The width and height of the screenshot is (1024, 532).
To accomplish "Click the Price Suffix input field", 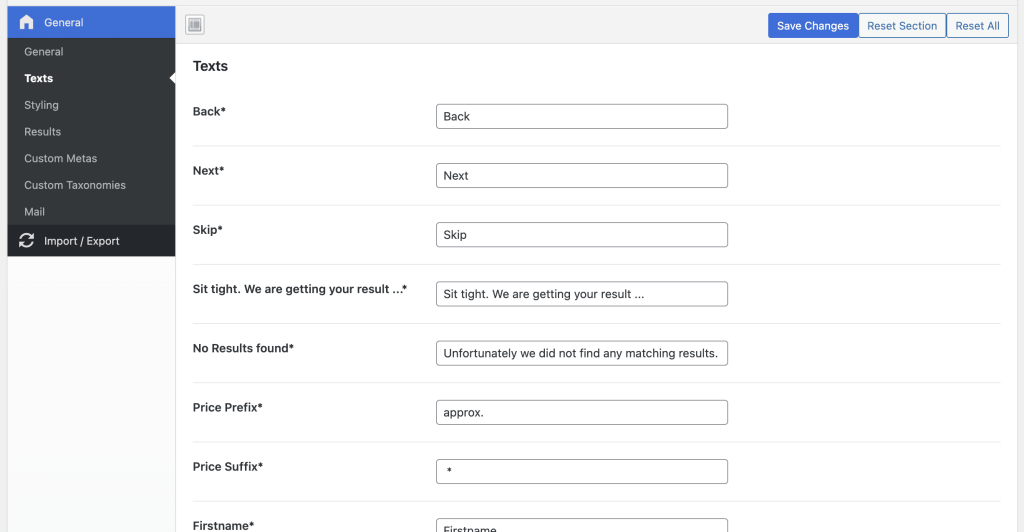I will point(582,471).
